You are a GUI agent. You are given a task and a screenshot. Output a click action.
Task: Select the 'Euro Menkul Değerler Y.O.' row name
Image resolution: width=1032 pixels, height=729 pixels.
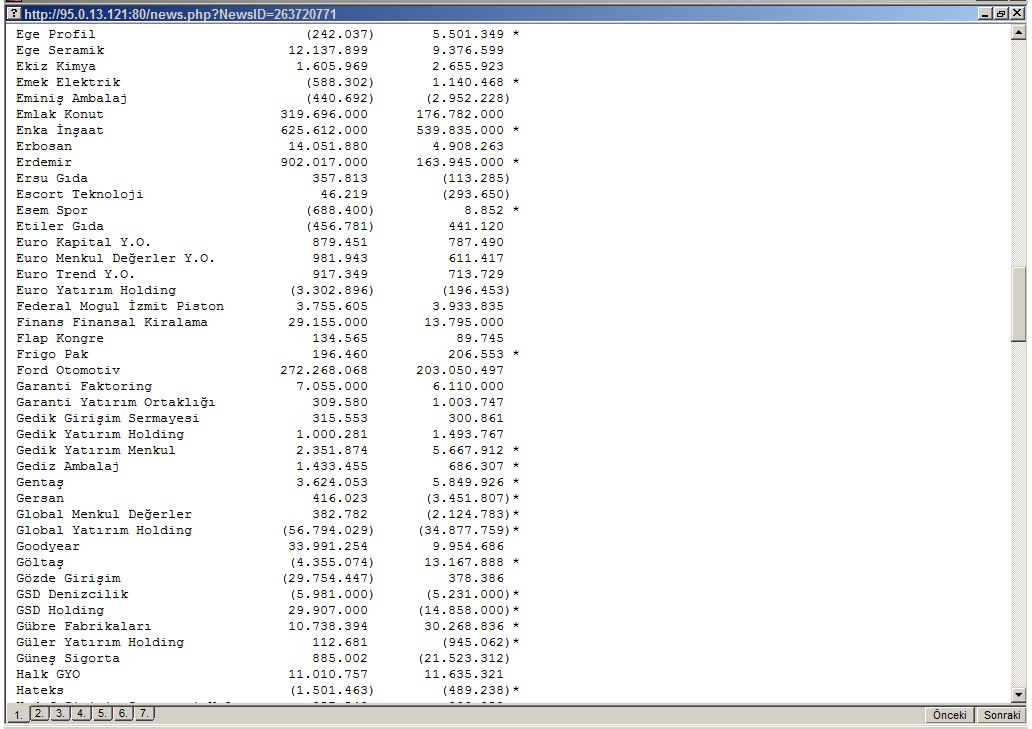(116, 259)
